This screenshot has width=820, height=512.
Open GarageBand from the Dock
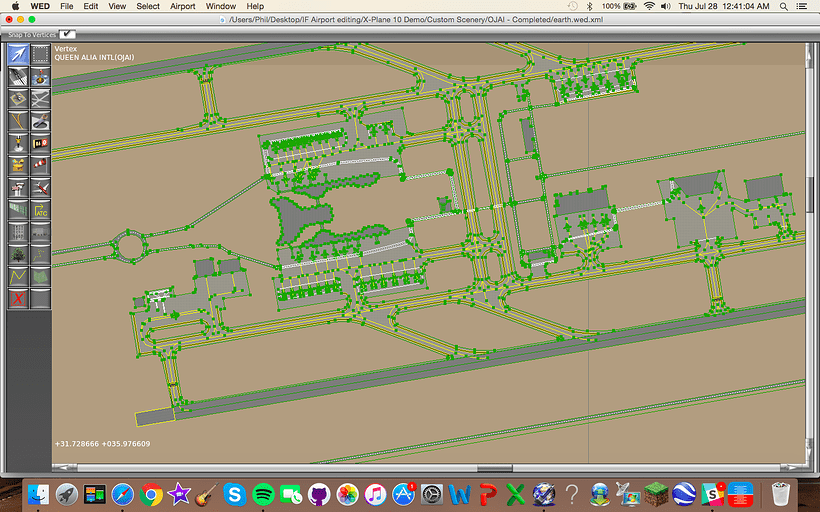207,494
